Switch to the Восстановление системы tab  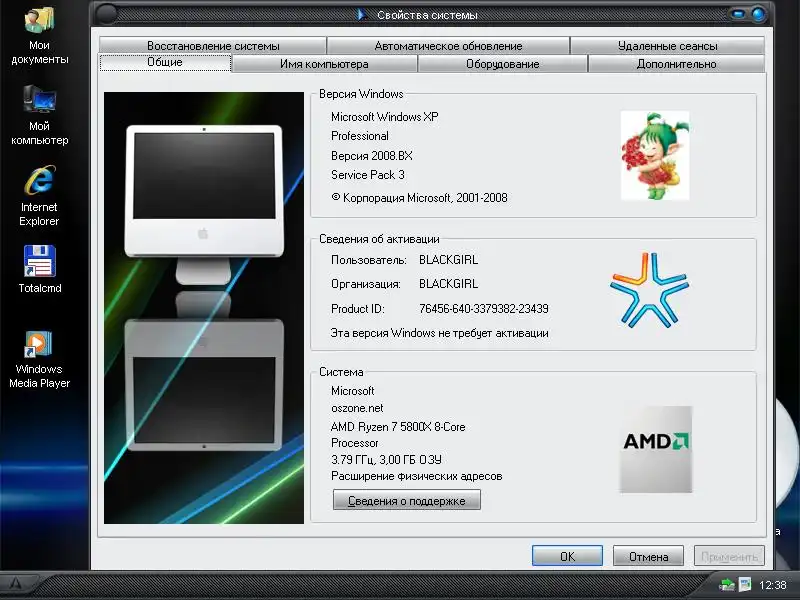[x=213, y=45]
